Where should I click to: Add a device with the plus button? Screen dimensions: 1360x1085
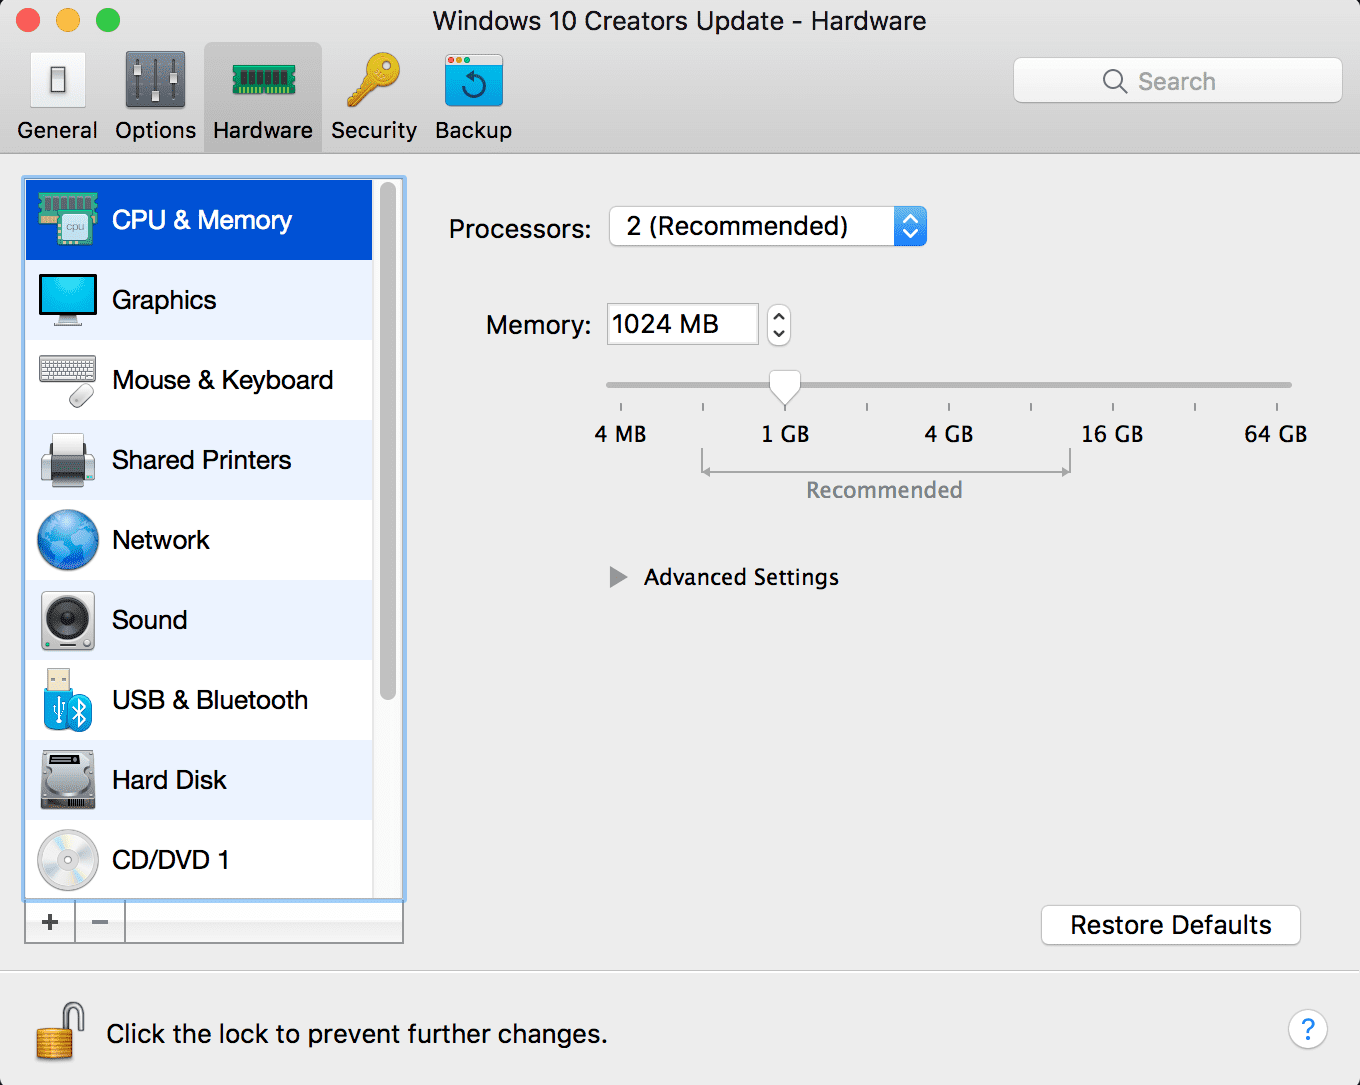50,922
